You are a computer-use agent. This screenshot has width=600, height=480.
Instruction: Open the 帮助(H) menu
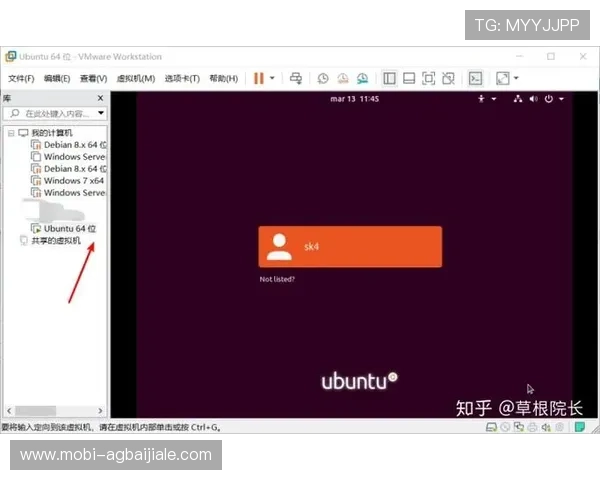[x=223, y=79]
